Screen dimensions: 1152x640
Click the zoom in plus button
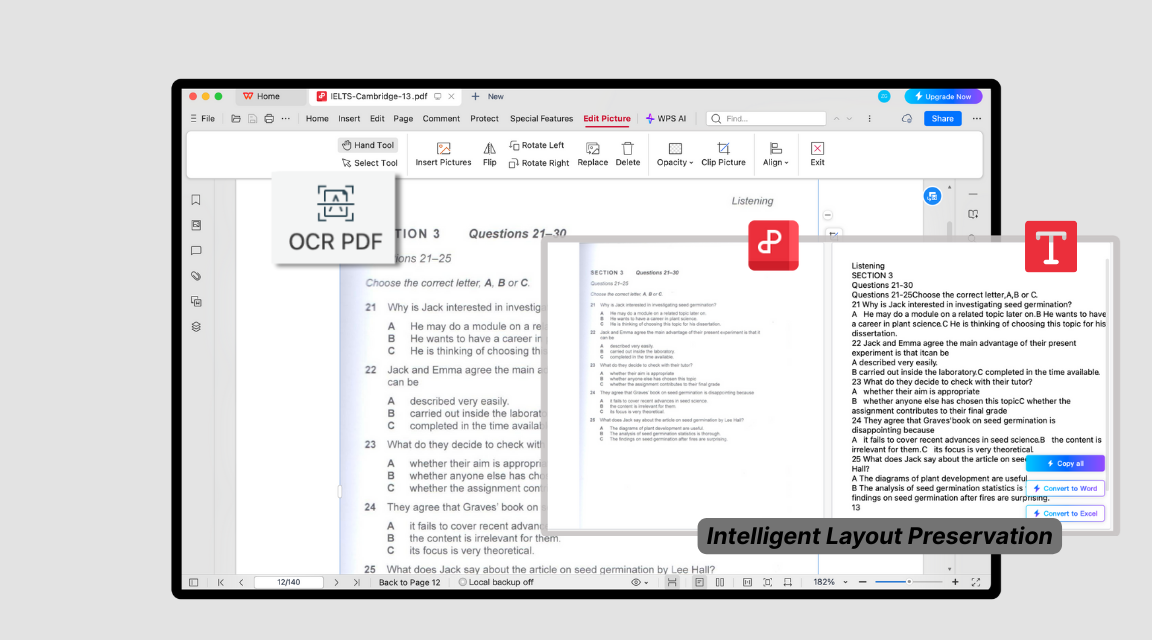point(955,582)
